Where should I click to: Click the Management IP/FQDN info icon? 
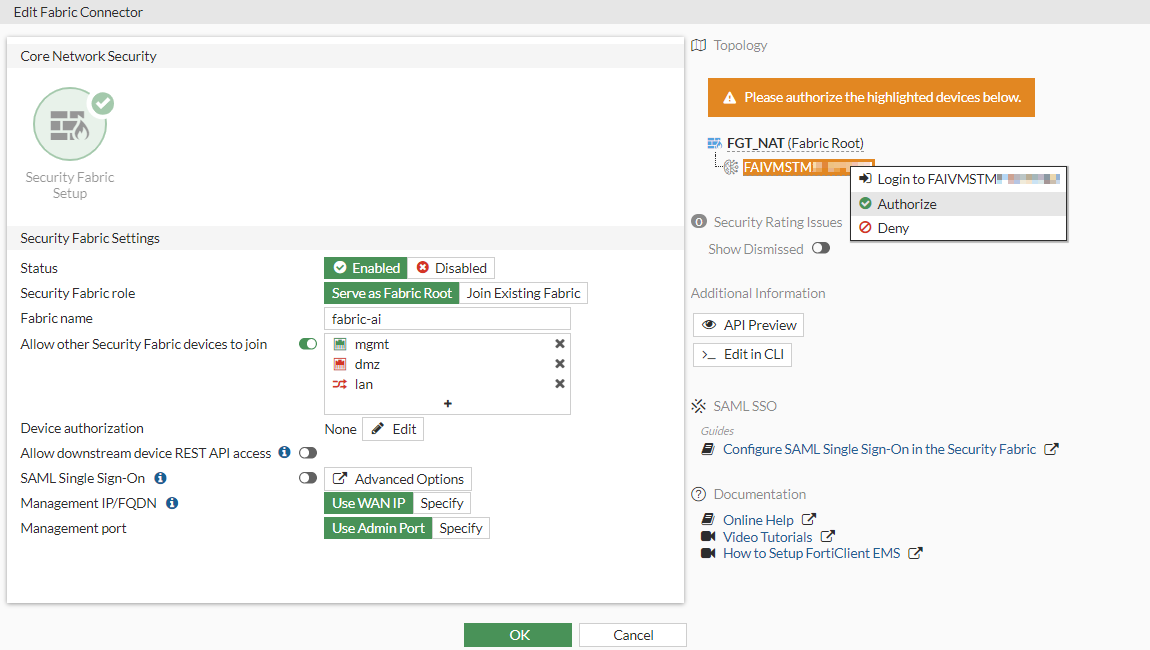pyautogui.click(x=172, y=503)
